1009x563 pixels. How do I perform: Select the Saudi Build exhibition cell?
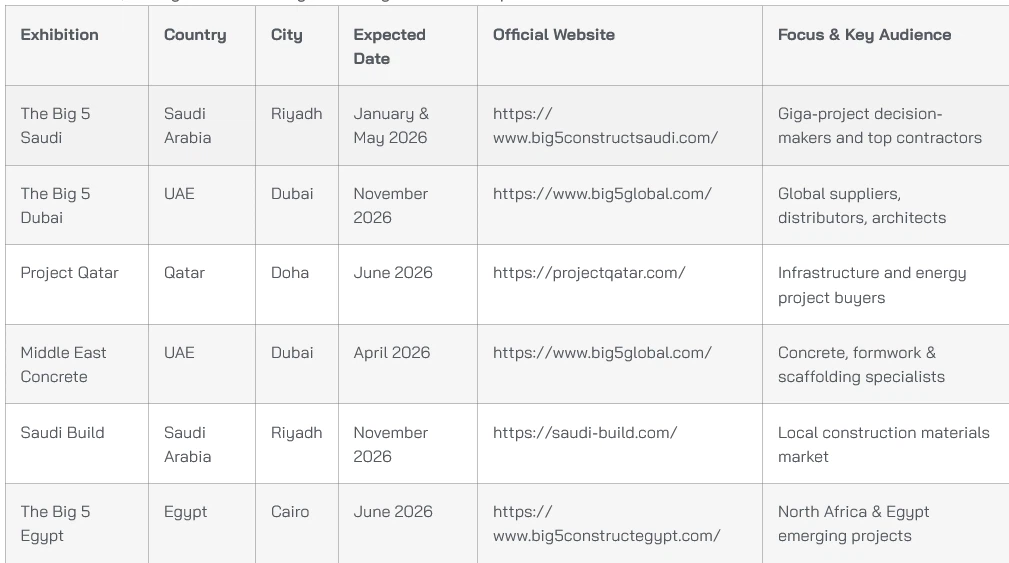coord(77,444)
